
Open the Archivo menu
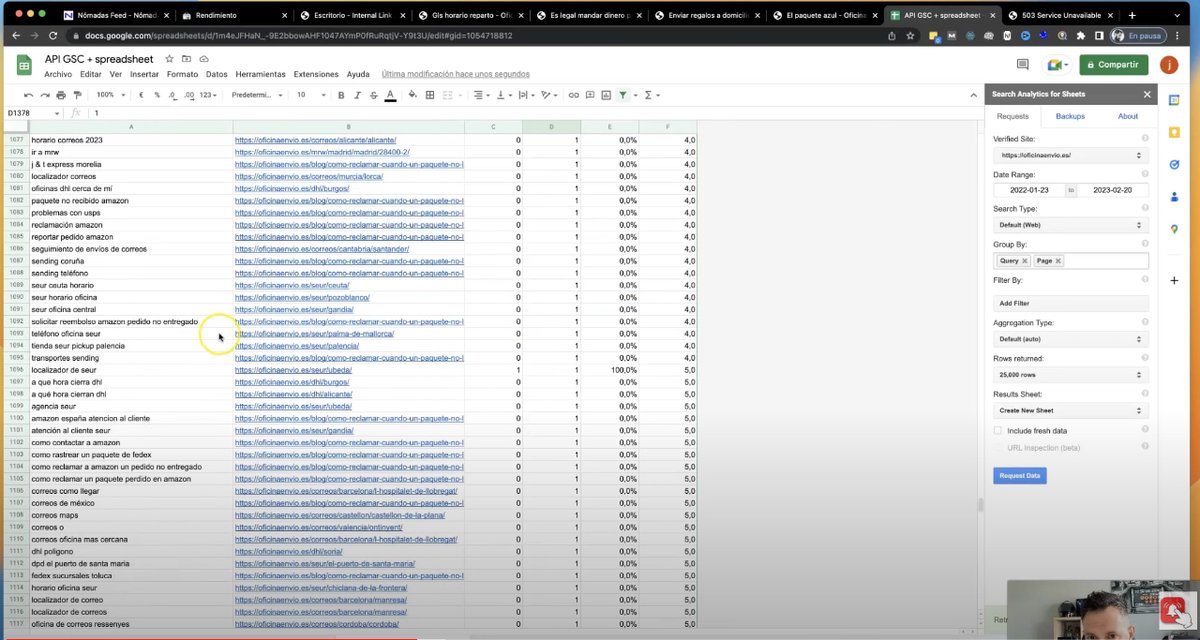[58, 74]
